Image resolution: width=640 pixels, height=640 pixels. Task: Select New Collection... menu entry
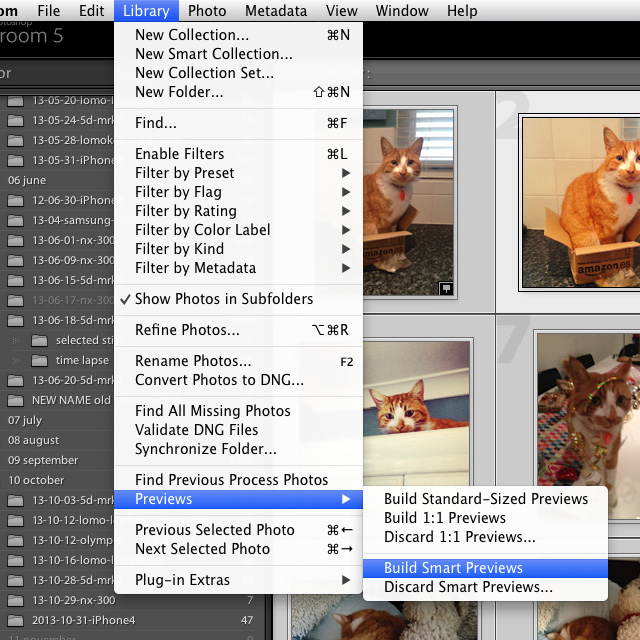click(x=238, y=35)
